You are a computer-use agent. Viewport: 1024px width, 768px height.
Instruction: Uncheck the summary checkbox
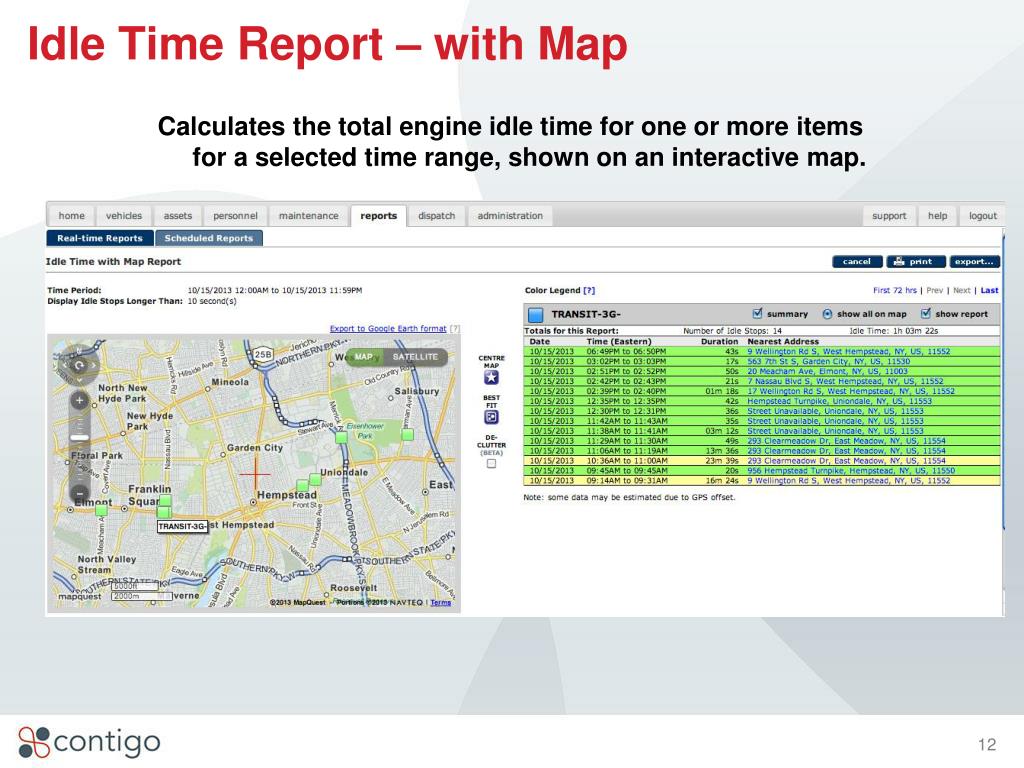(x=758, y=313)
